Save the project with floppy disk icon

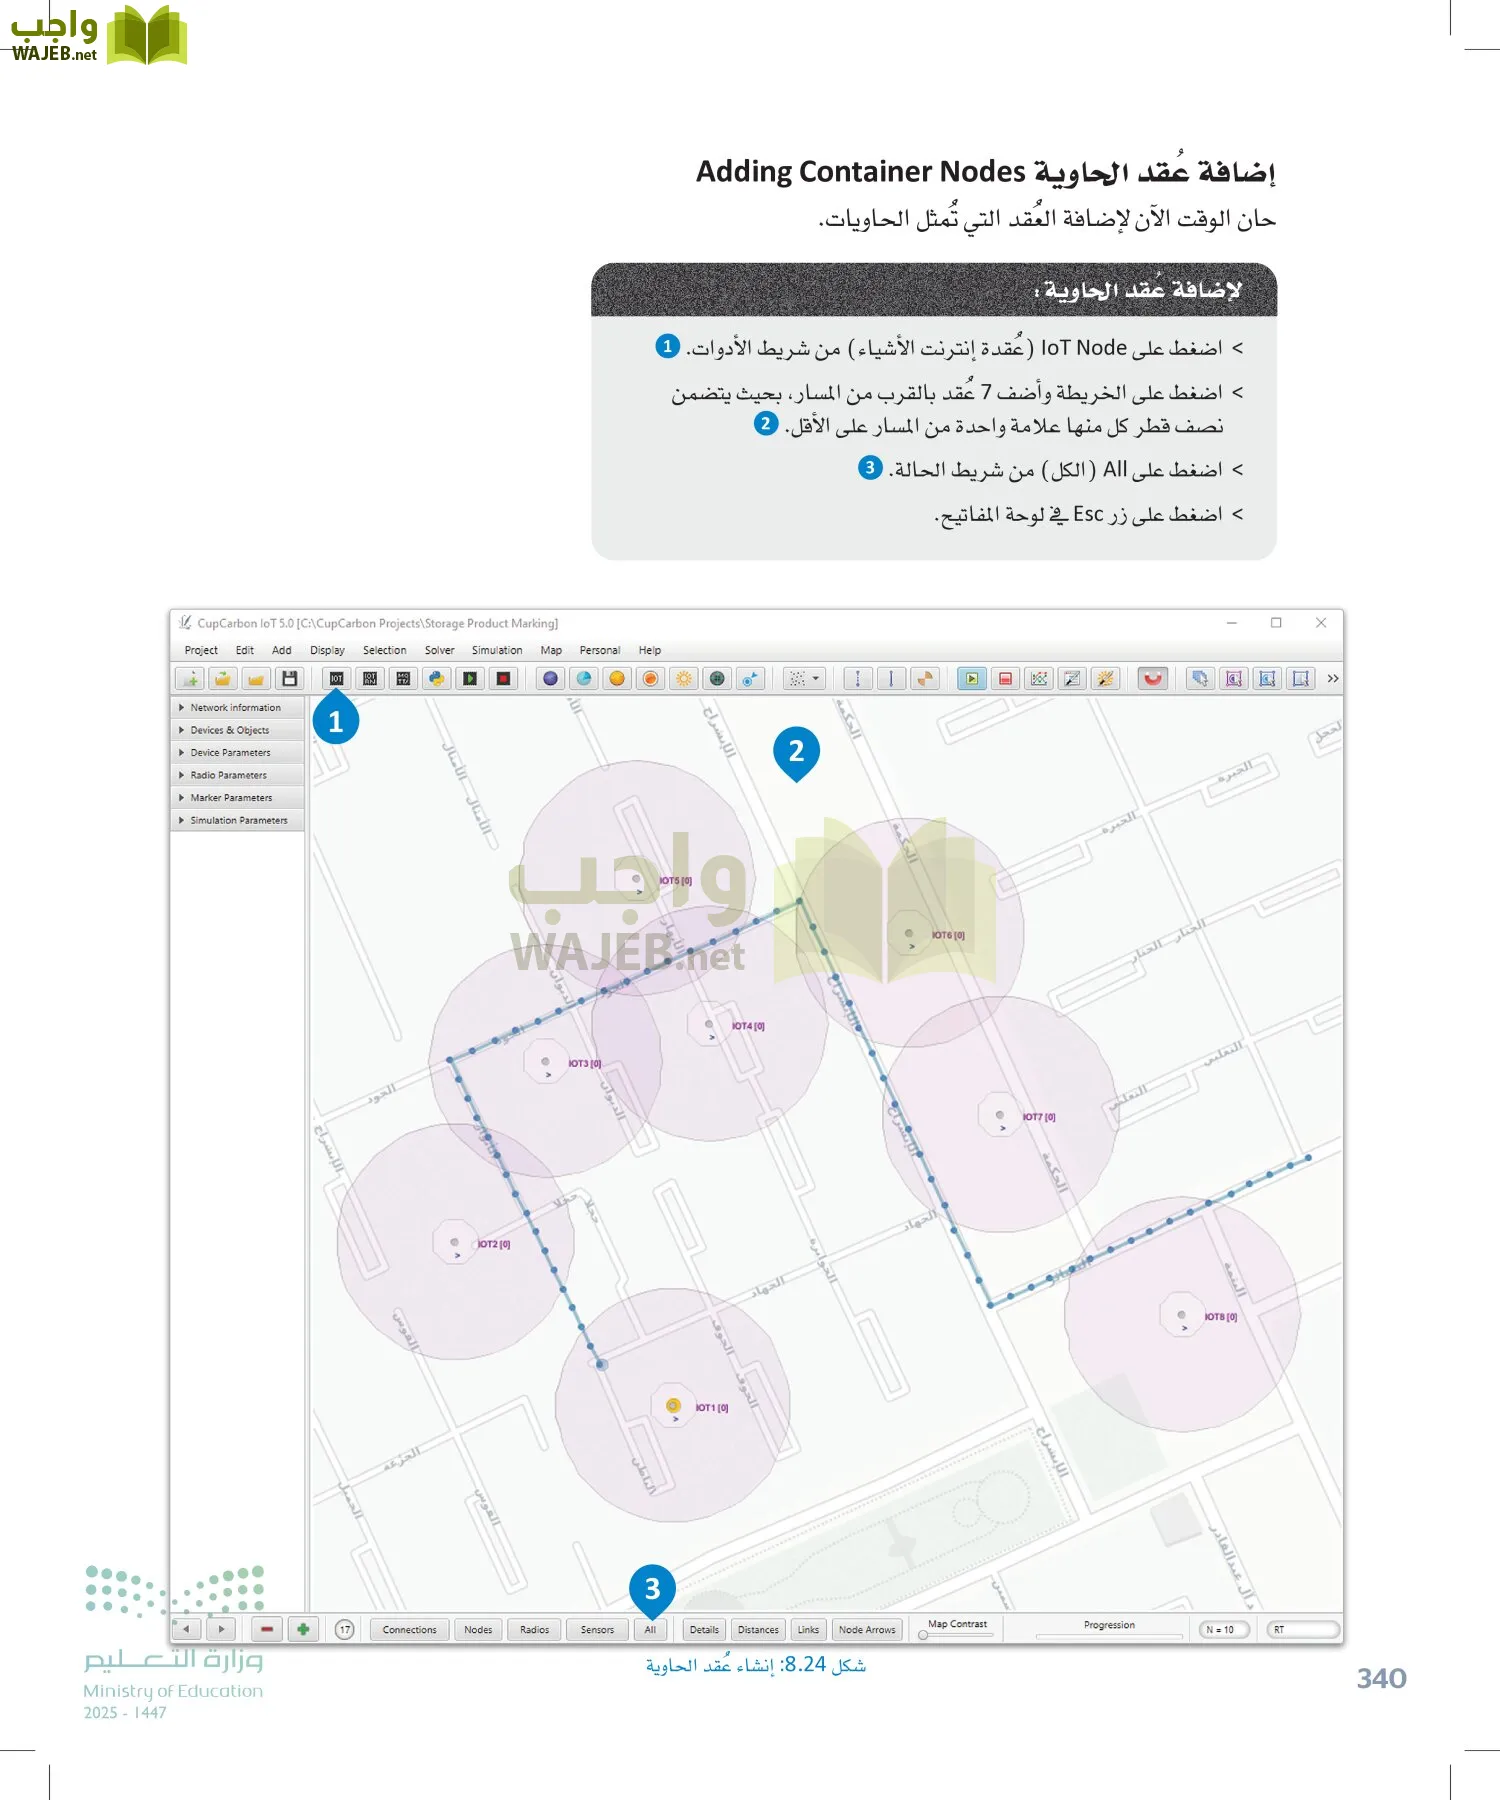289,679
